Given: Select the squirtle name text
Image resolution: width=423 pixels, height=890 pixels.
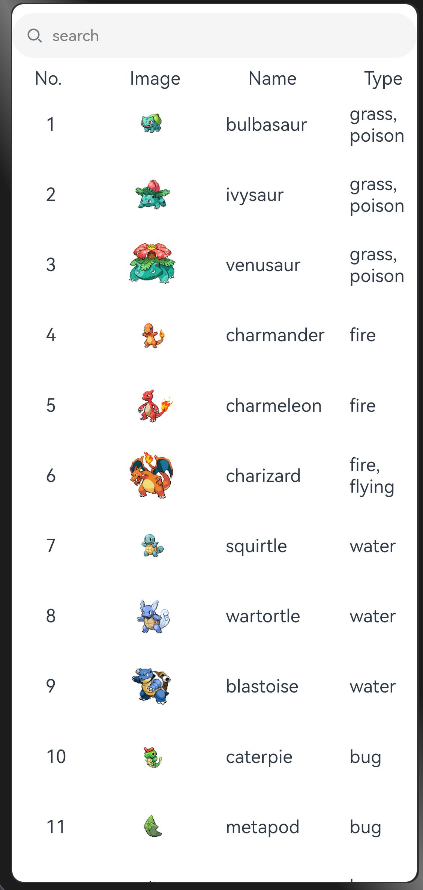Looking at the screenshot, I should tap(256, 546).
